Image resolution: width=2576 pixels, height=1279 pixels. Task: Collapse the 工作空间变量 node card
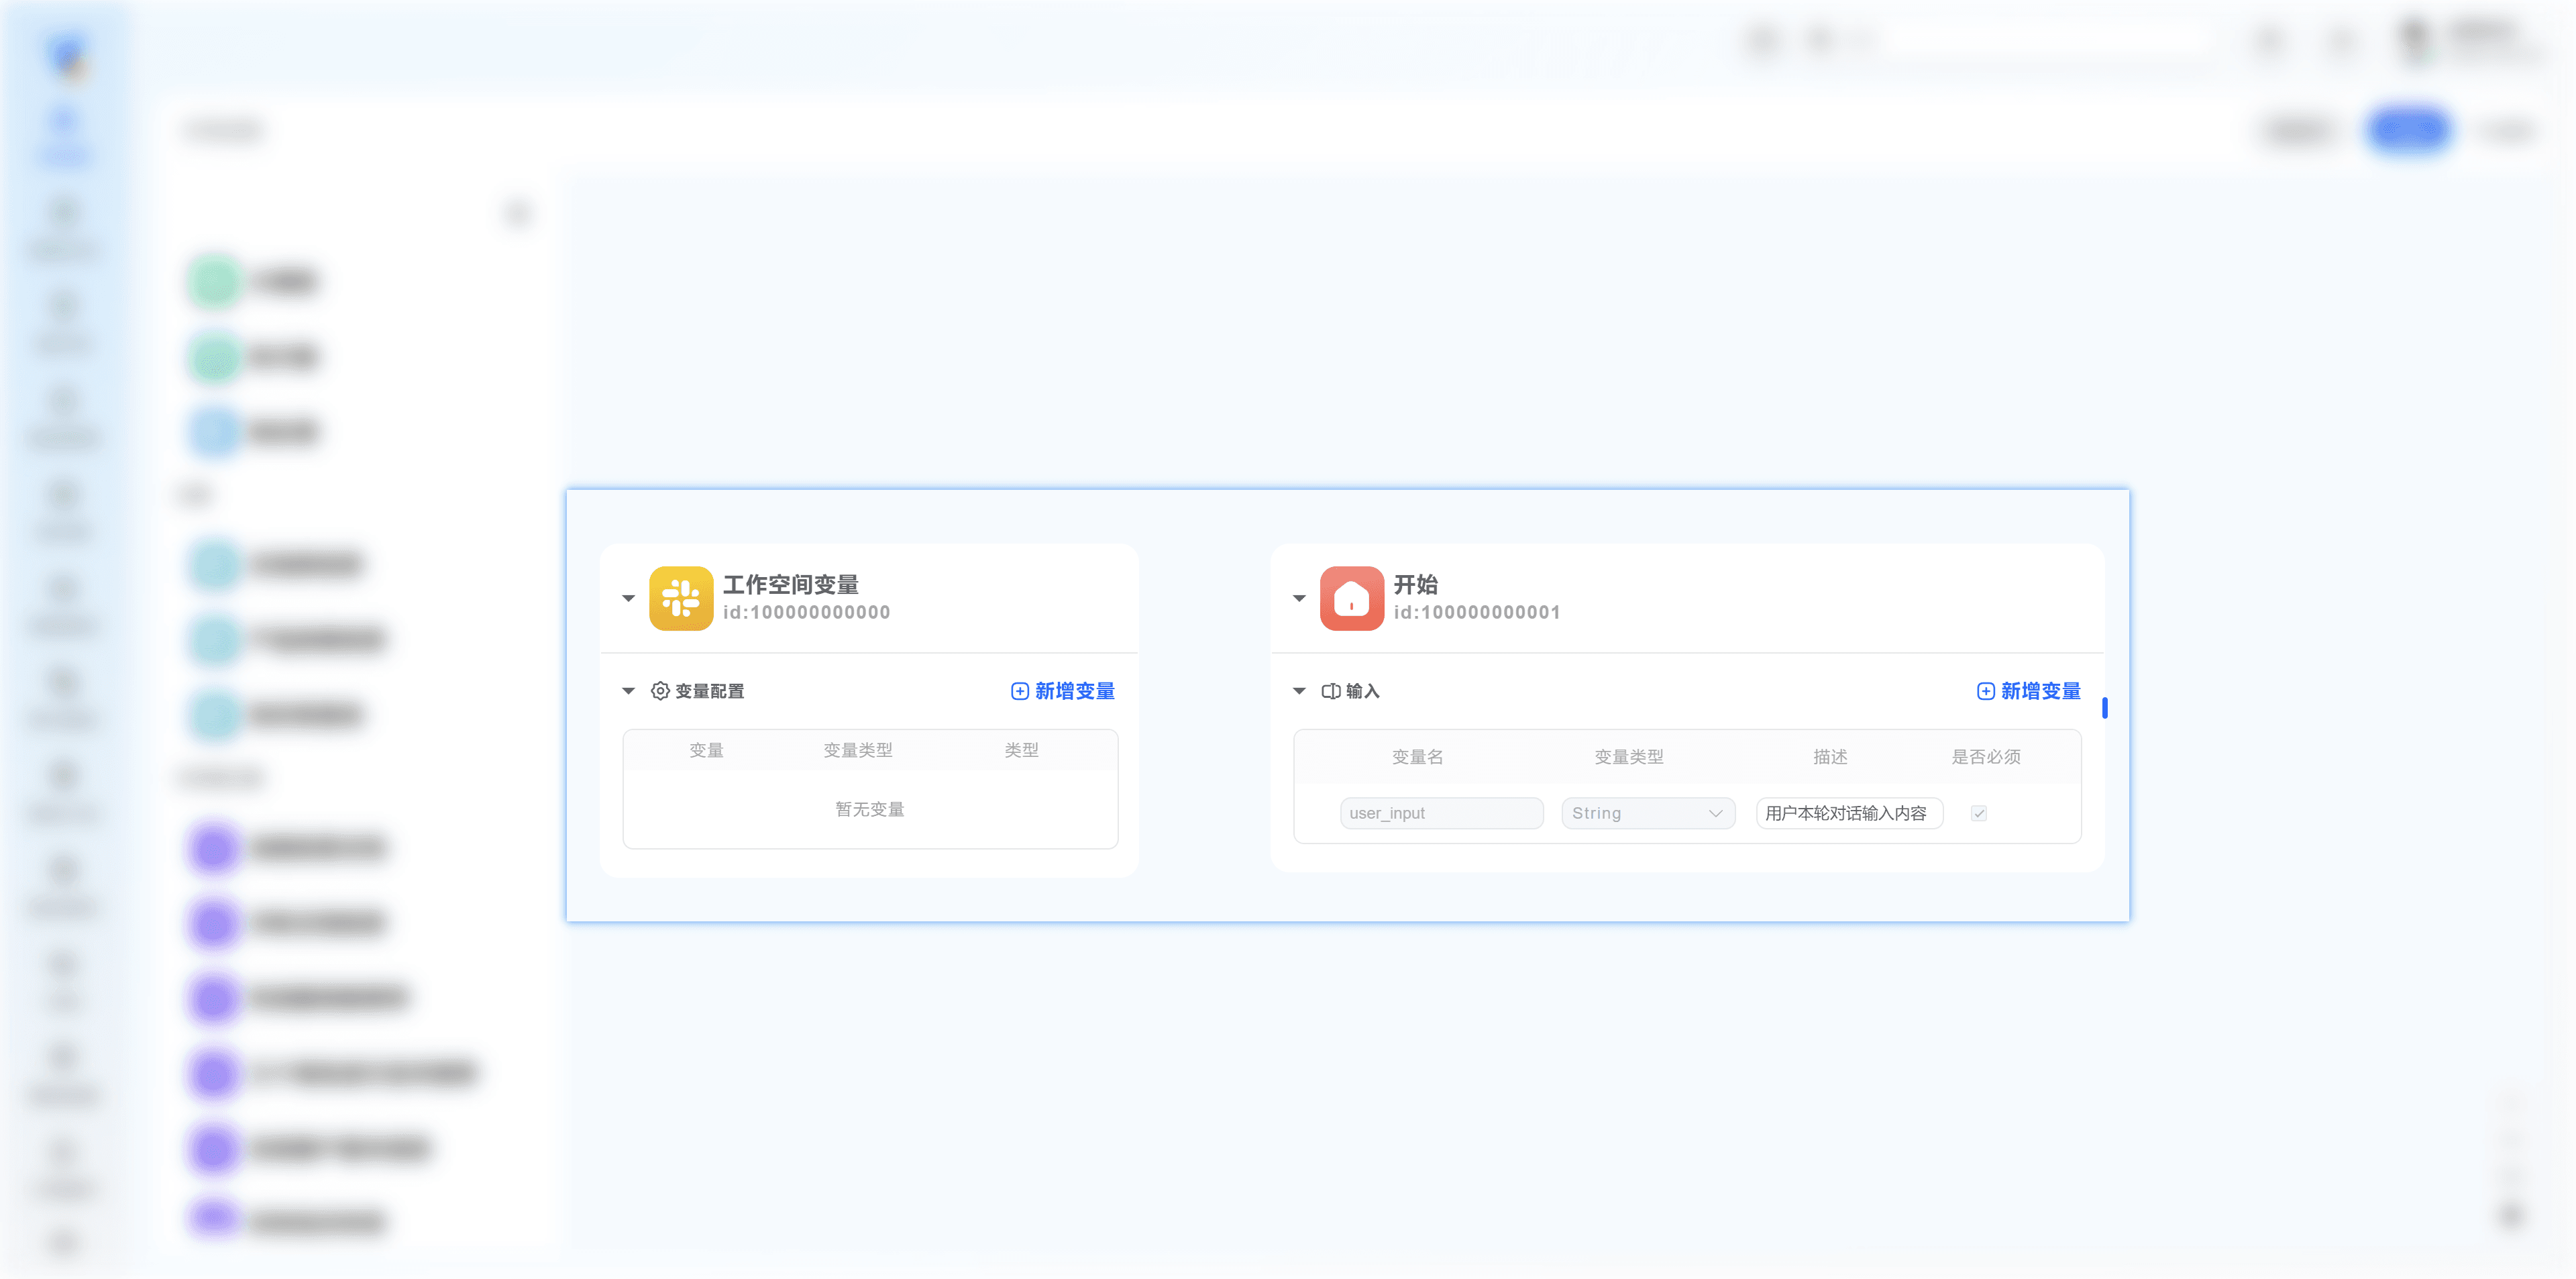pos(628,598)
